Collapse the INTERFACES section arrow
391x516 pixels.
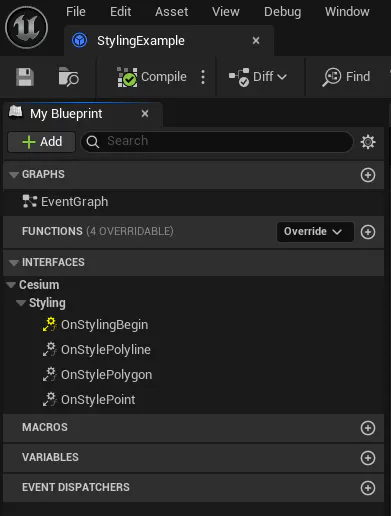(14, 263)
